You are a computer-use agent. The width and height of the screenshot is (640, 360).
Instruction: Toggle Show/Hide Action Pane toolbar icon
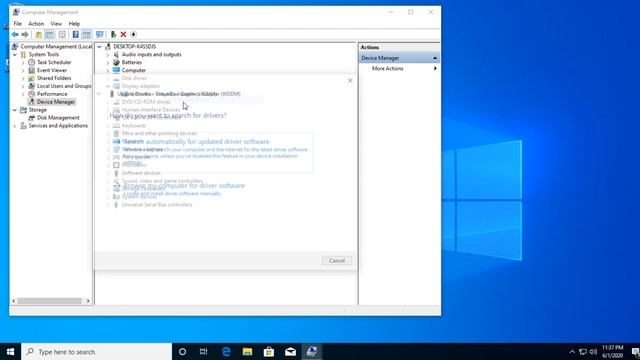(x=86, y=35)
